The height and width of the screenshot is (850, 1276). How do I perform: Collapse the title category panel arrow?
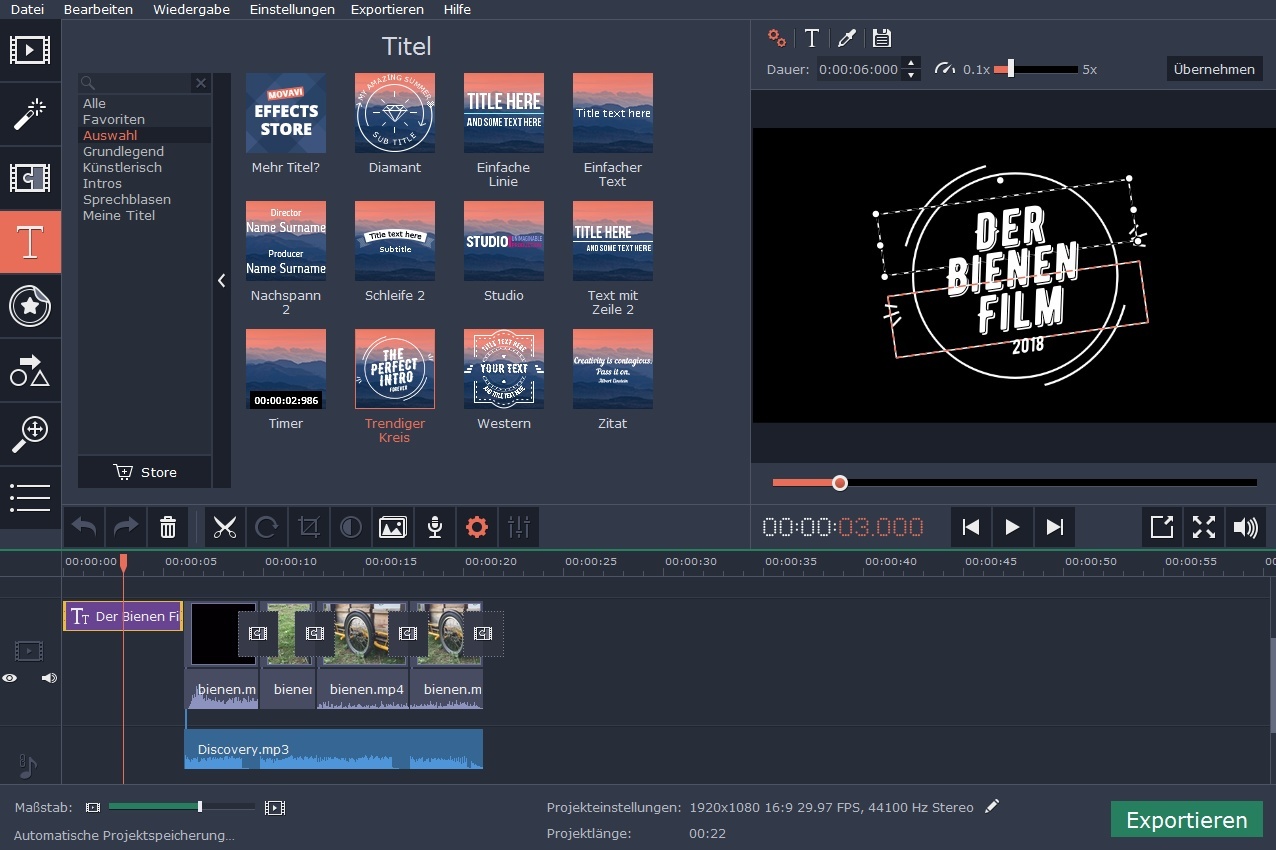(222, 281)
